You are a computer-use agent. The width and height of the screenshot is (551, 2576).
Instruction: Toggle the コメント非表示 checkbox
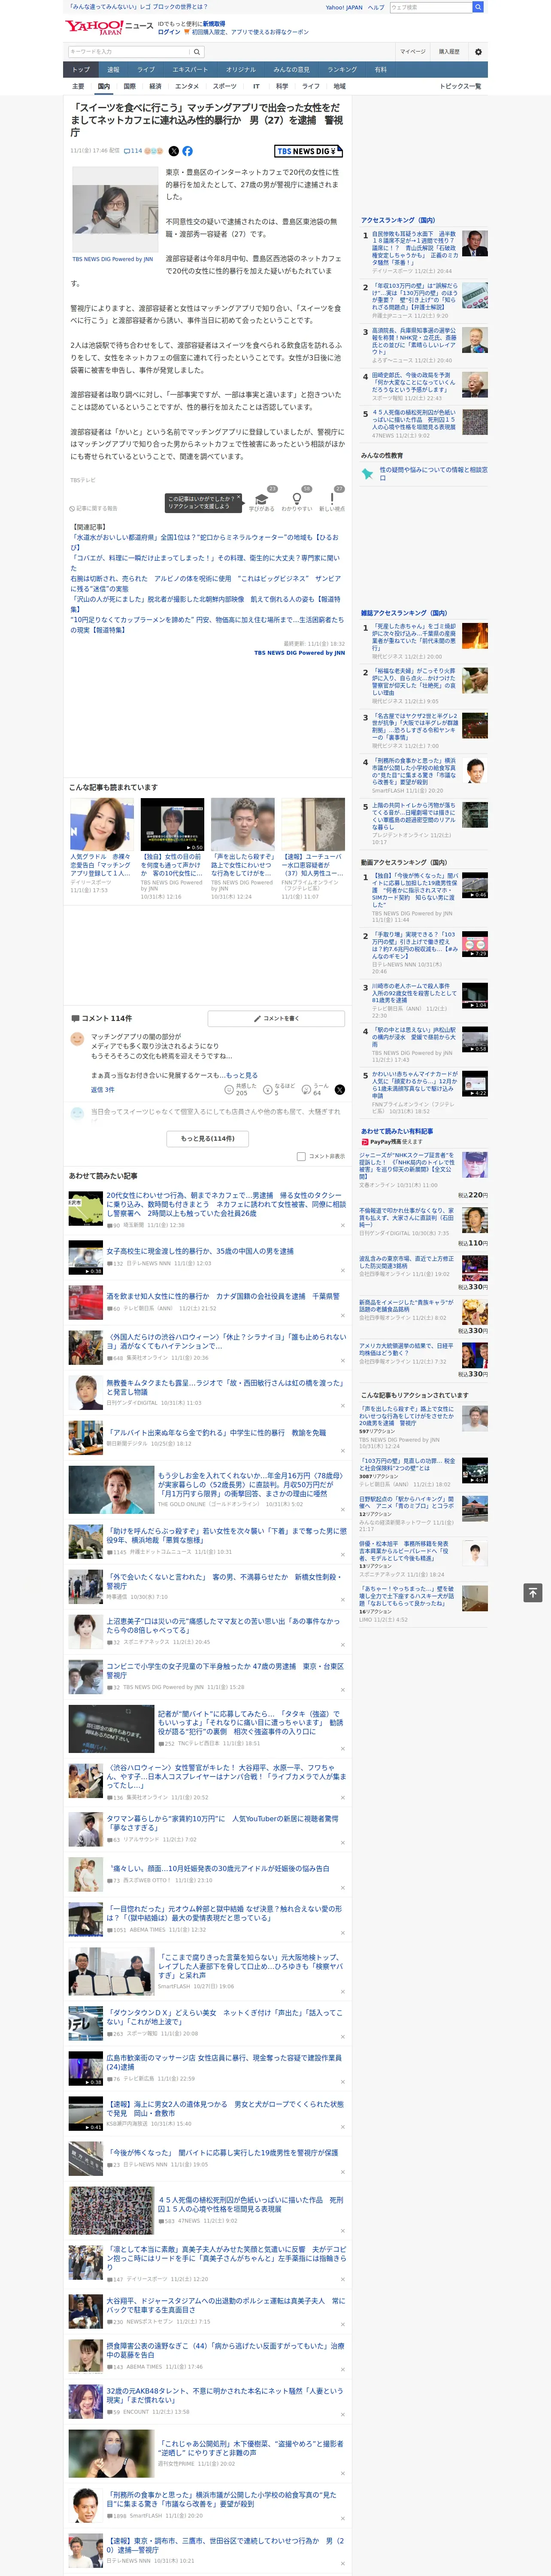tap(301, 1156)
